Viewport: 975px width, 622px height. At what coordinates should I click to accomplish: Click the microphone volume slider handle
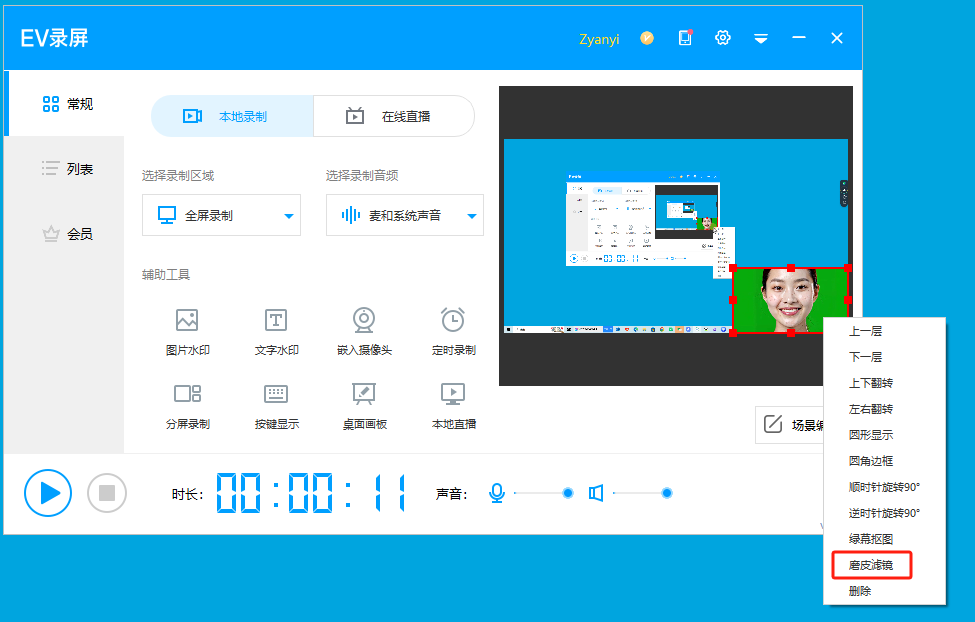[568, 493]
